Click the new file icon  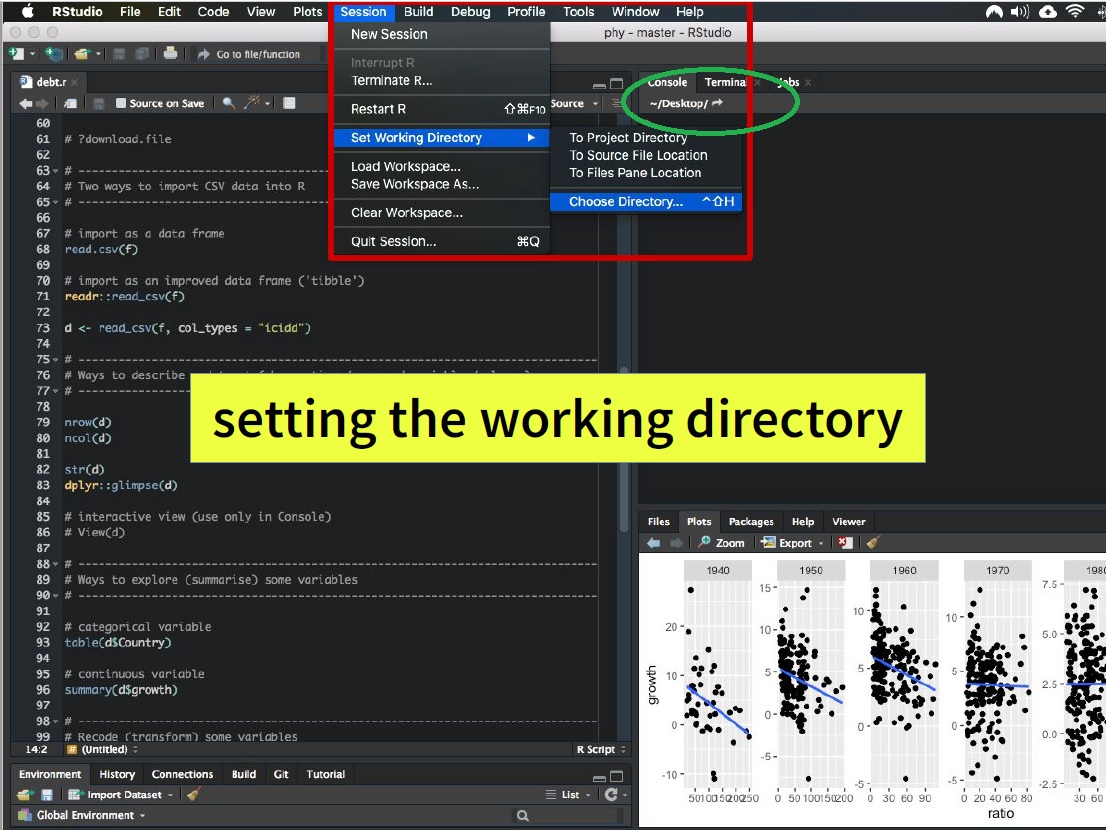pos(17,54)
